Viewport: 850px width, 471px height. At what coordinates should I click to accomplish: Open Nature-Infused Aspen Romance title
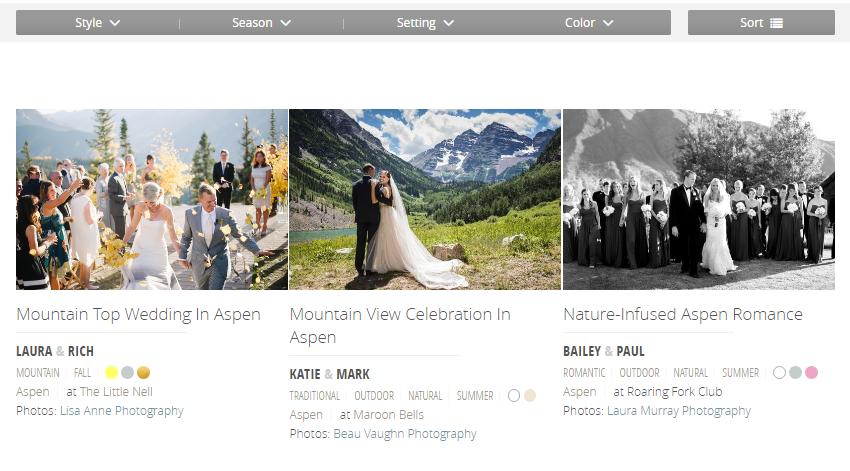pyautogui.click(x=683, y=314)
